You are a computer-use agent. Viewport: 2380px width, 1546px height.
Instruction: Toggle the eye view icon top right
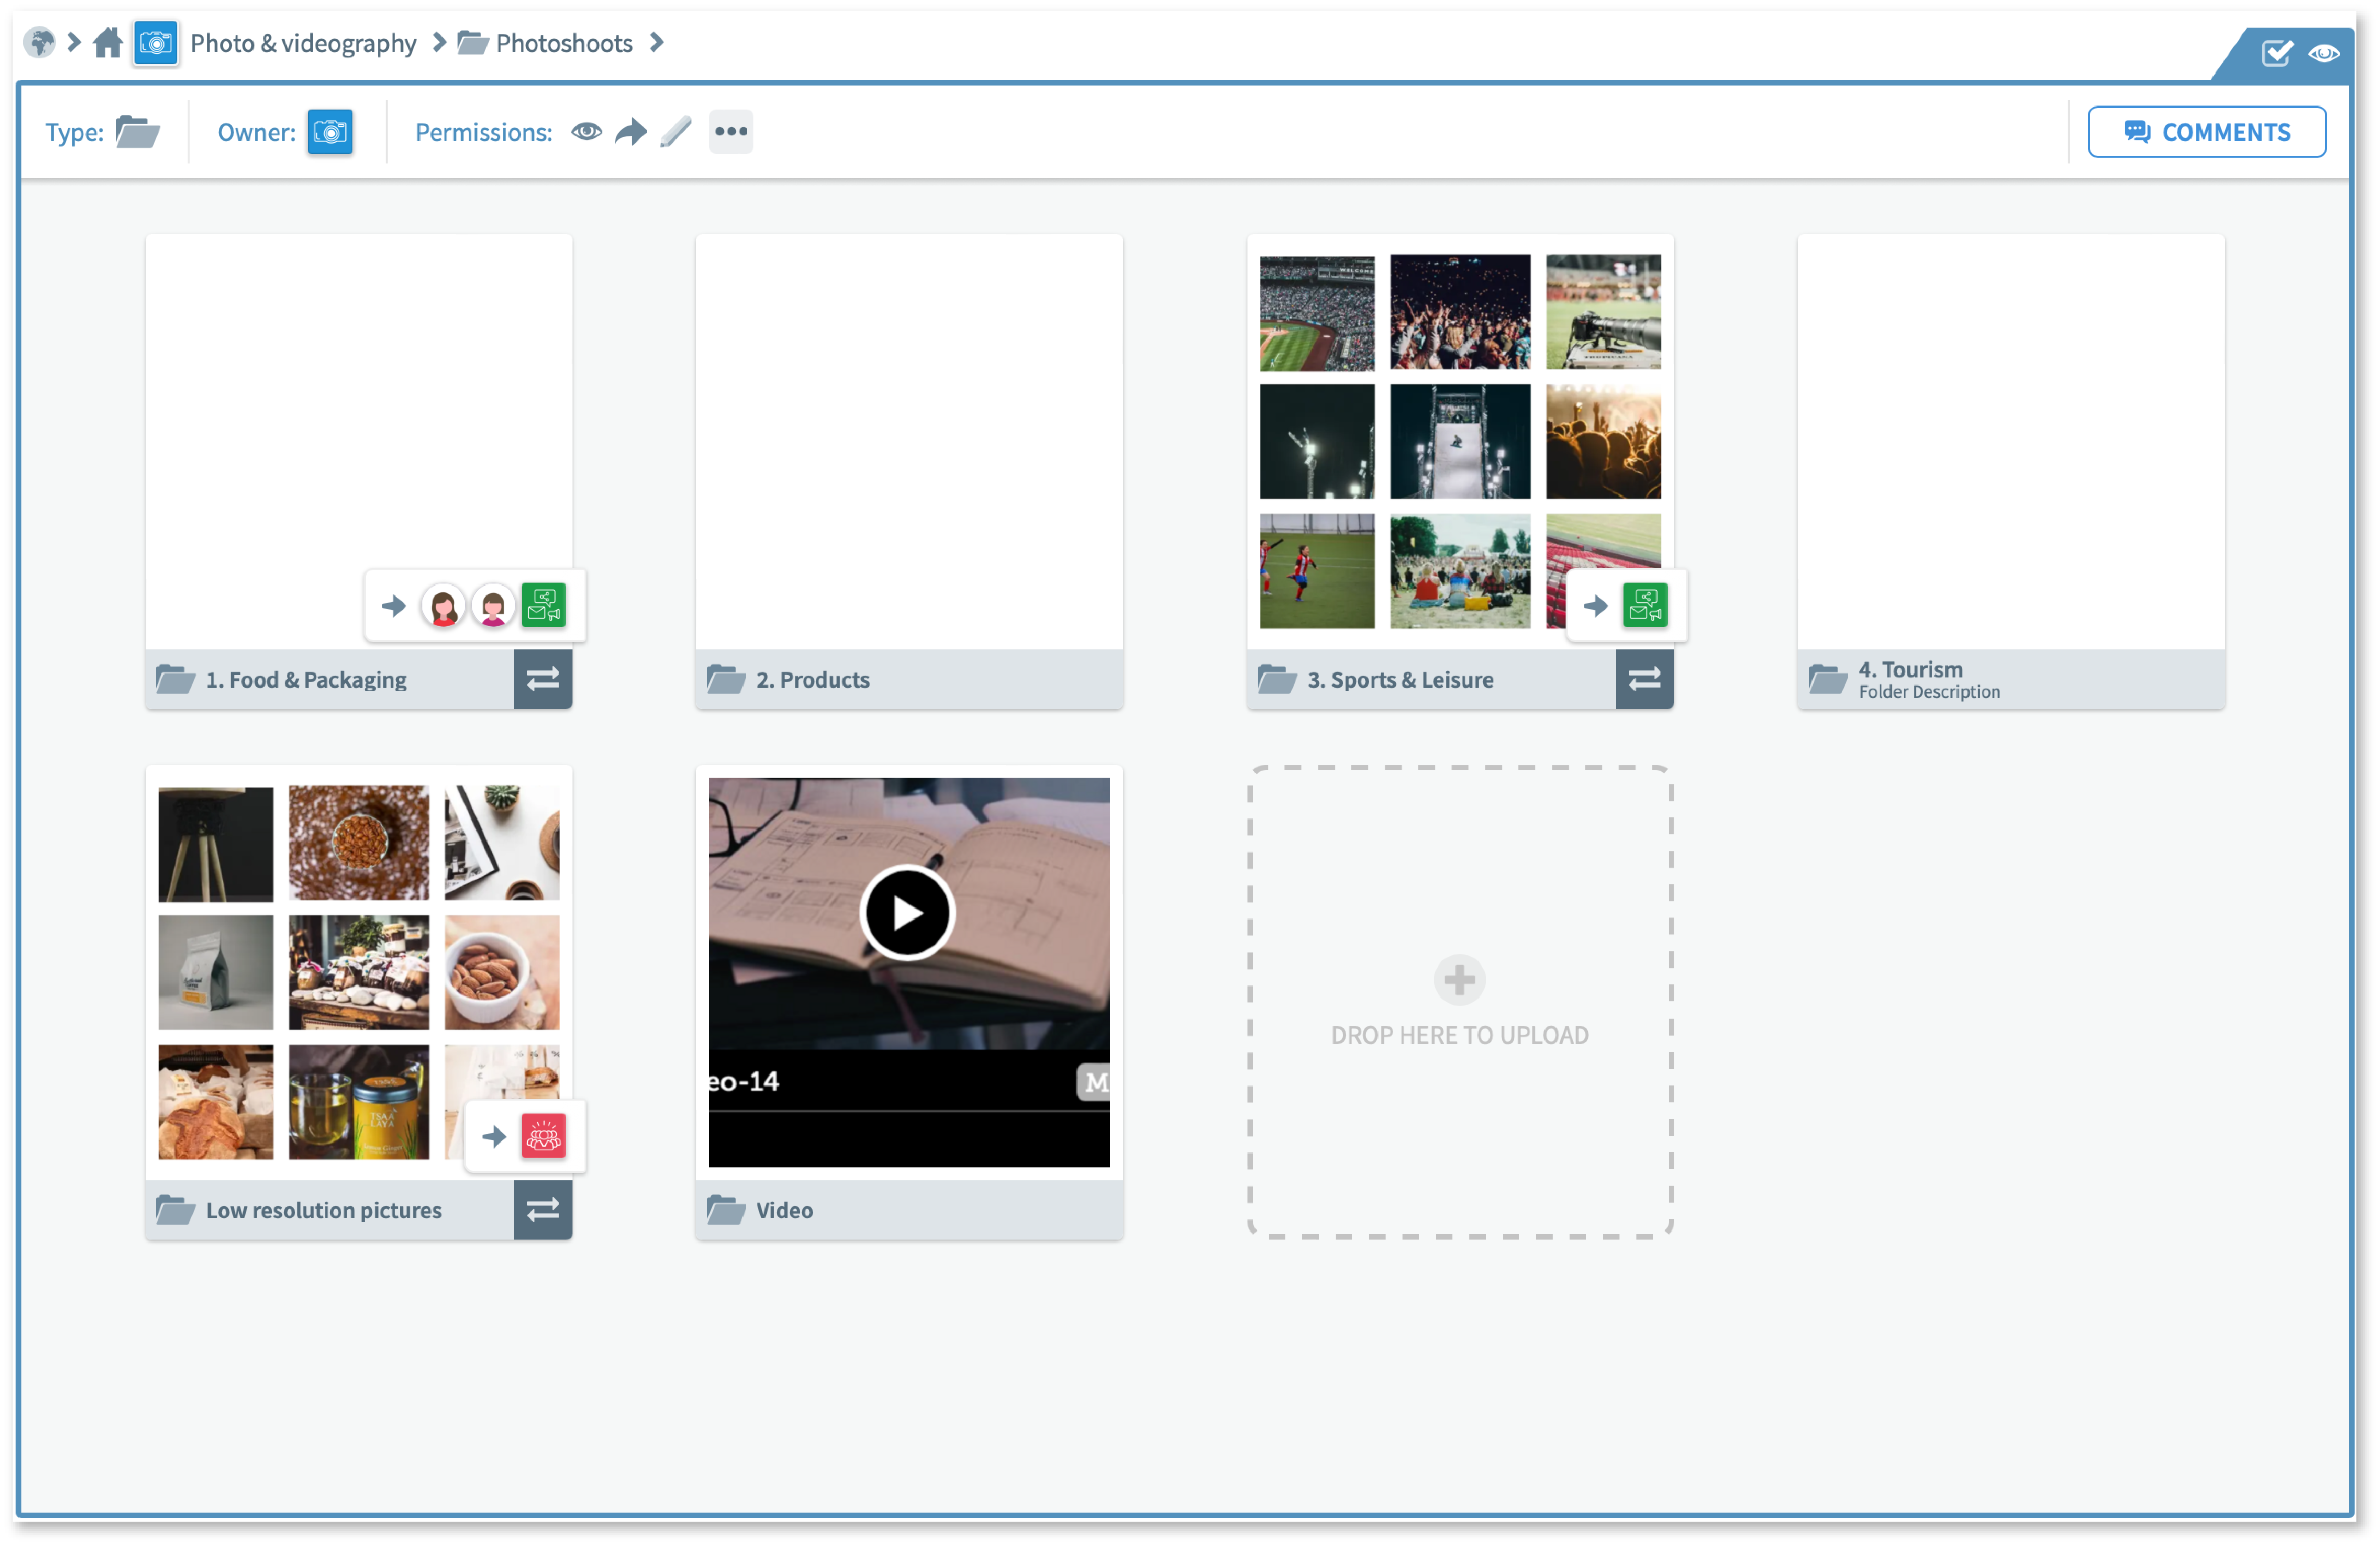[2324, 53]
